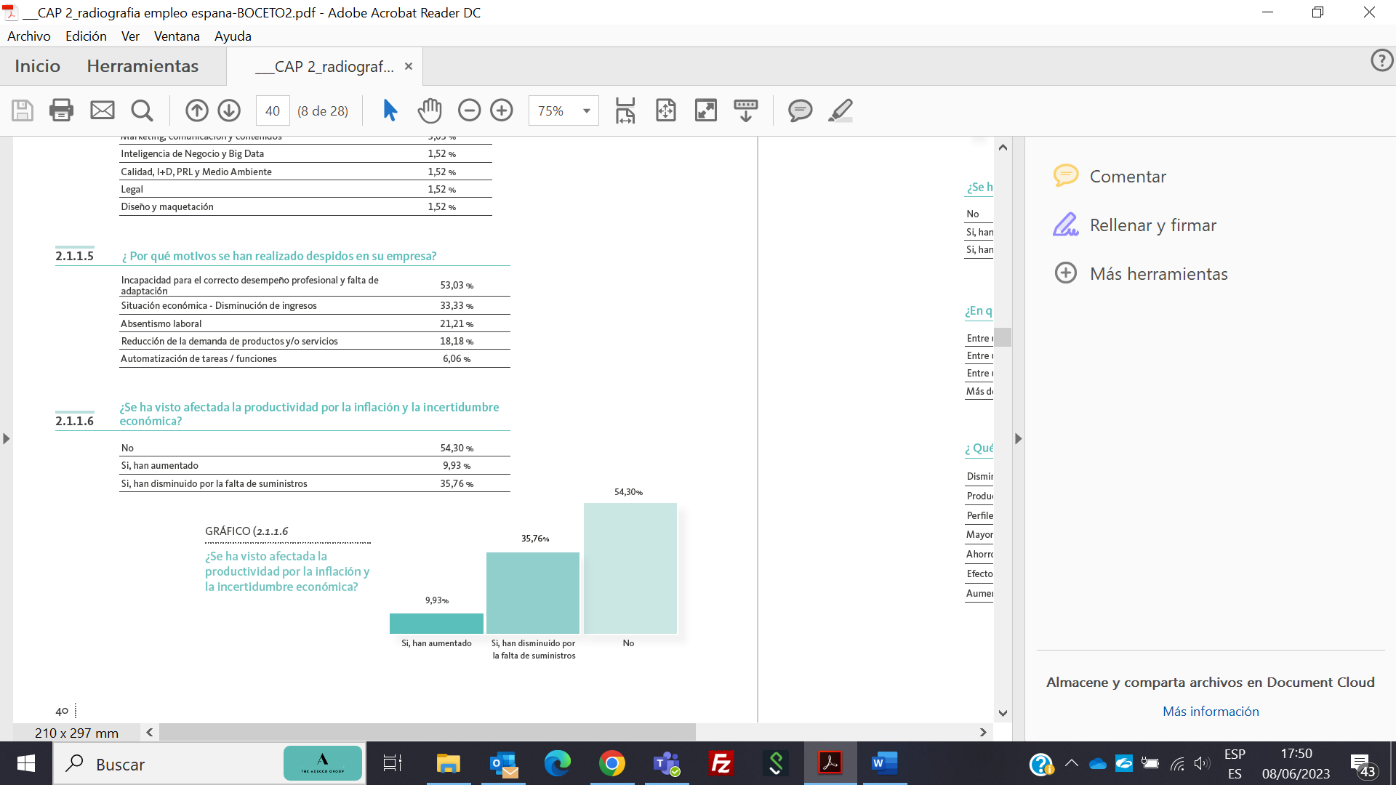The image size is (1396, 785).
Task: Switch to the Herramientas tab
Action: 143,66
